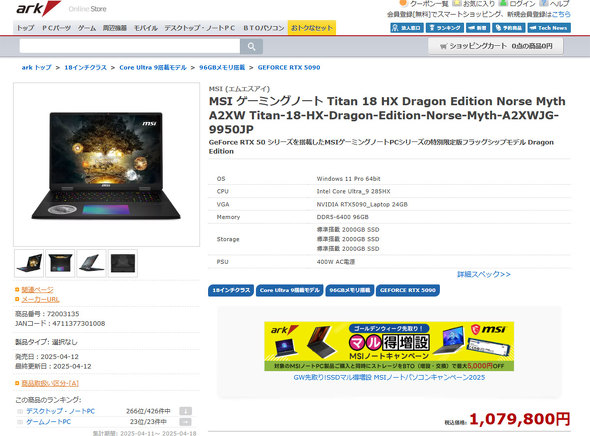The image size is (590, 436).
Task: Click the login person icon link
Action: click(x=517, y=4)
